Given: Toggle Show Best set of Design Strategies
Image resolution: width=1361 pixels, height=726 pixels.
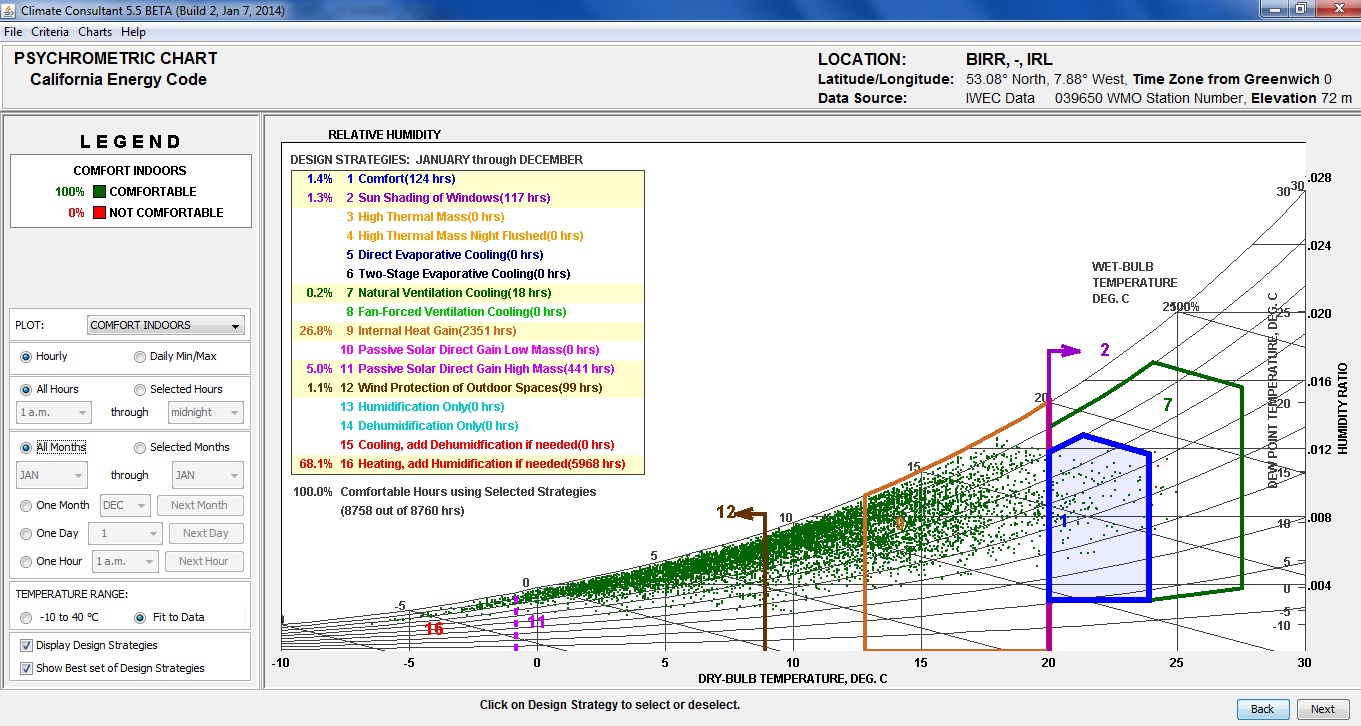Looking at the screenshot, I should [25, 669].
